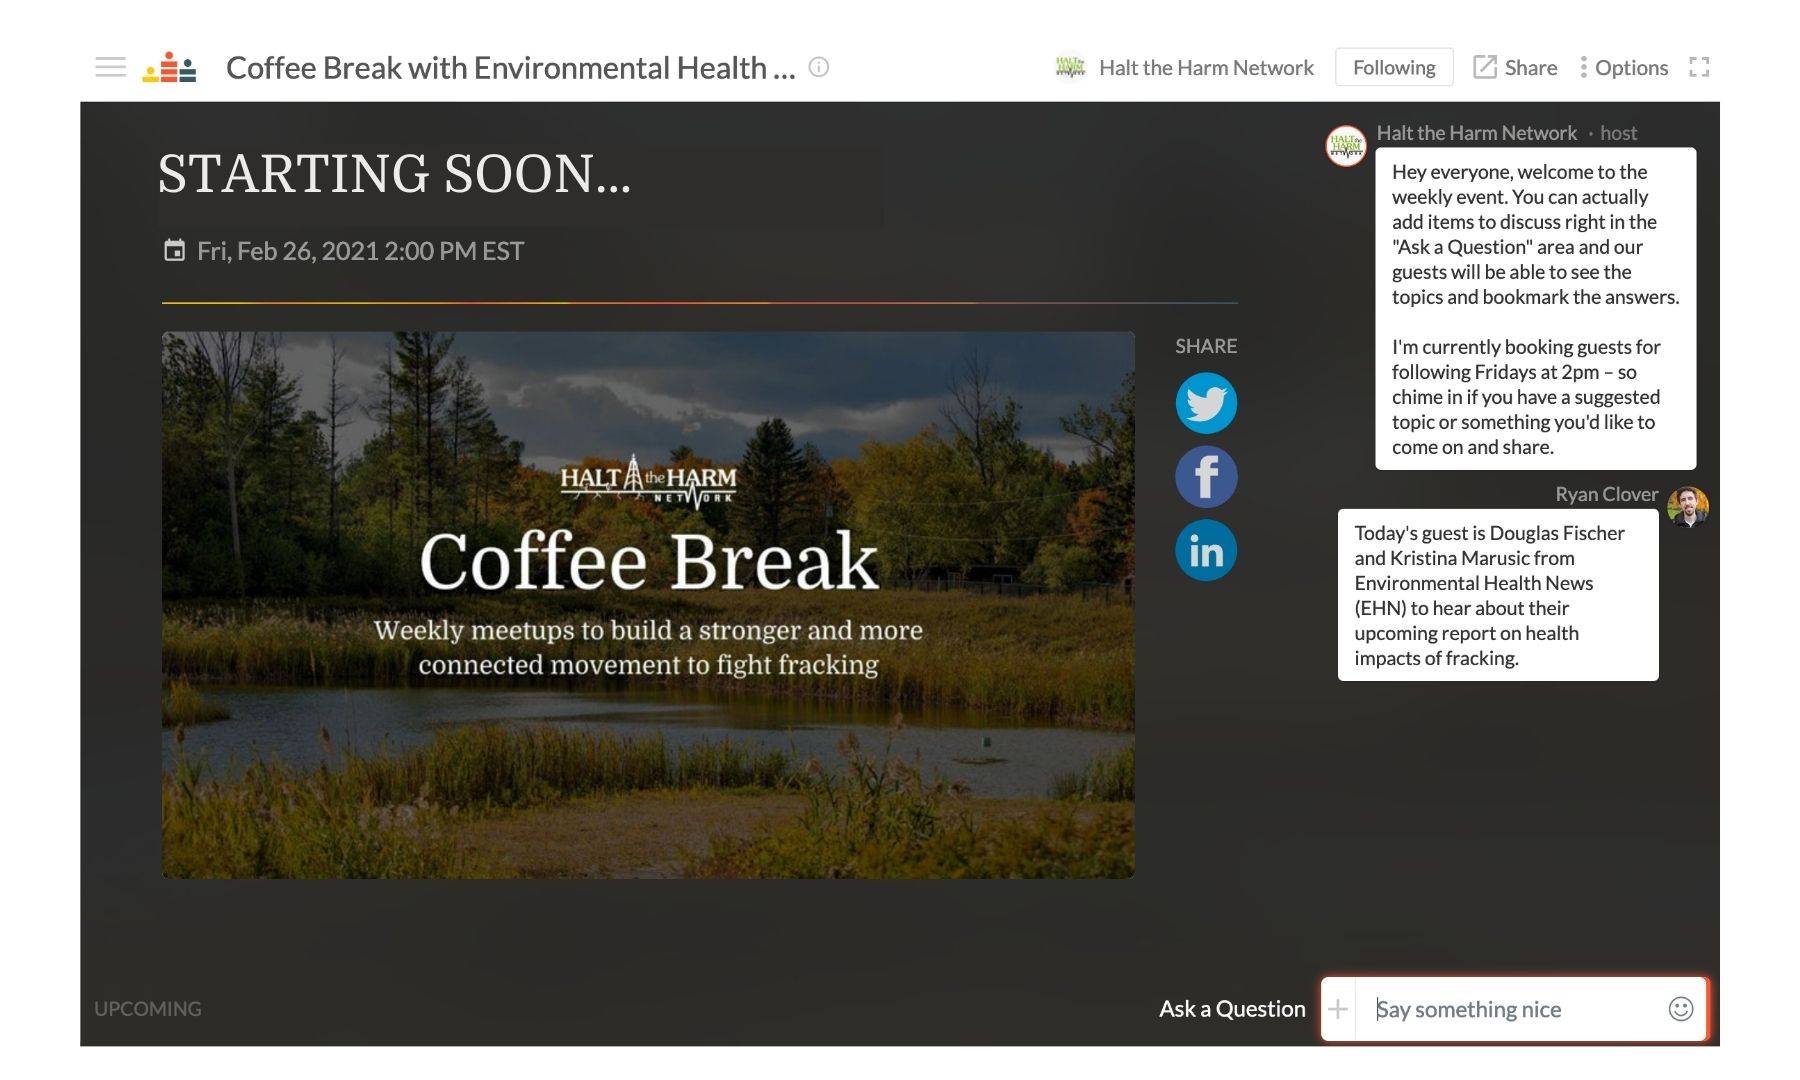Screen dimensions: 1800x1080
Task: Open the Options menu
Action: [1623, 67]
